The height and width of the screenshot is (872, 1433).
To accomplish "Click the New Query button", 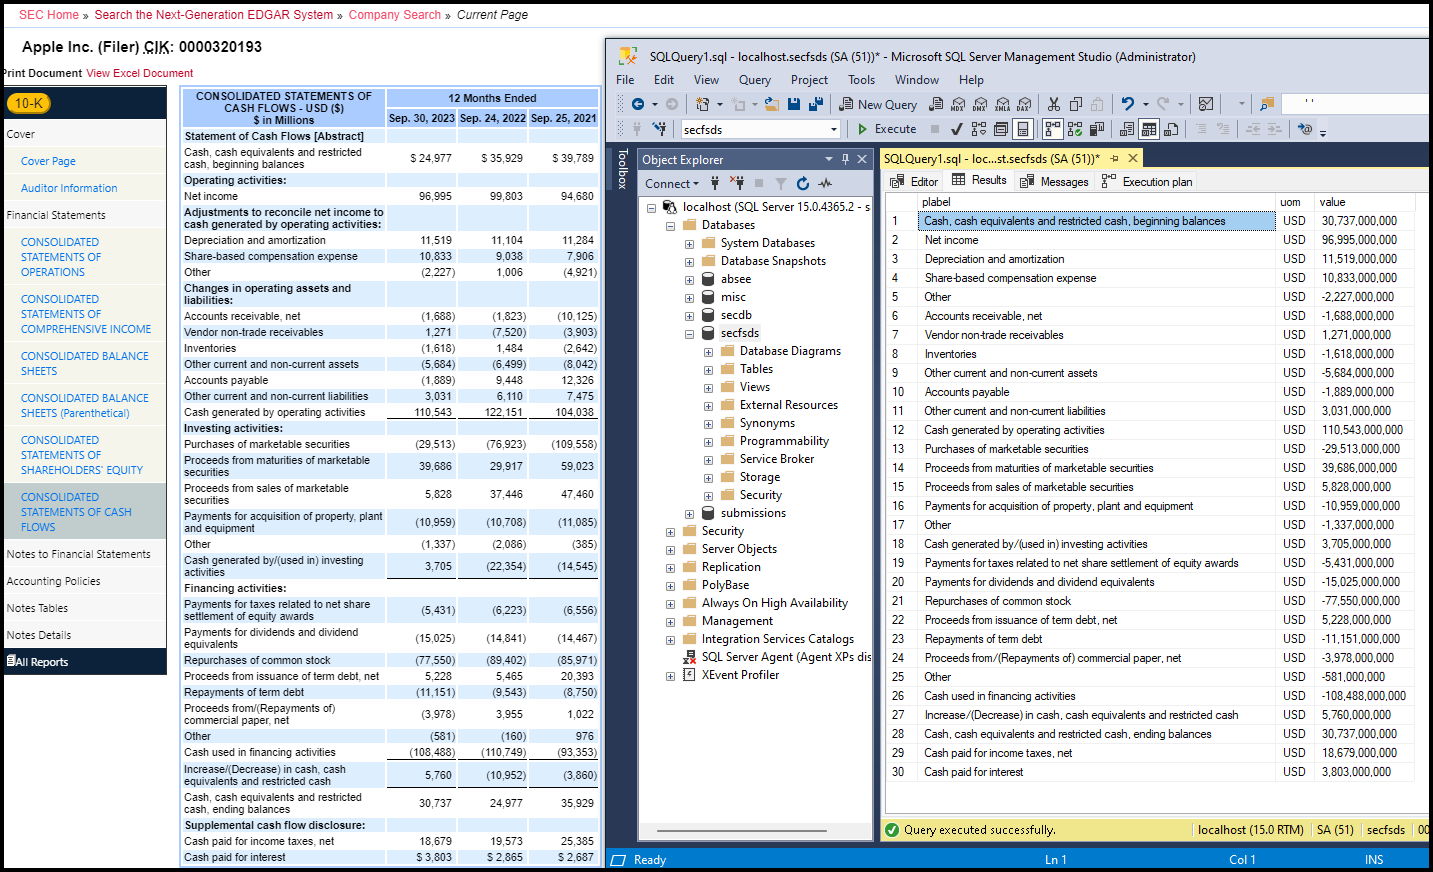I will pyautogui.click(x=878, y=104).
